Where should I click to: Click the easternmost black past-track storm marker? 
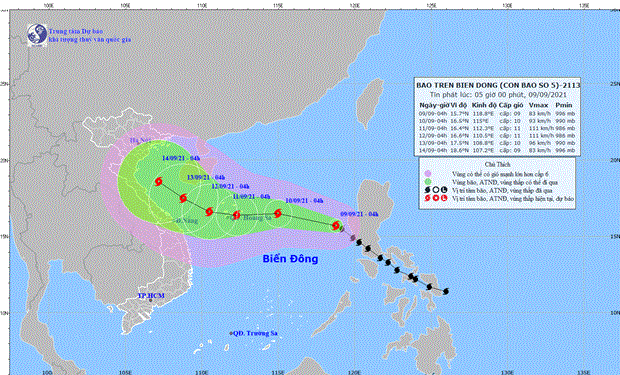pos(446,292)
